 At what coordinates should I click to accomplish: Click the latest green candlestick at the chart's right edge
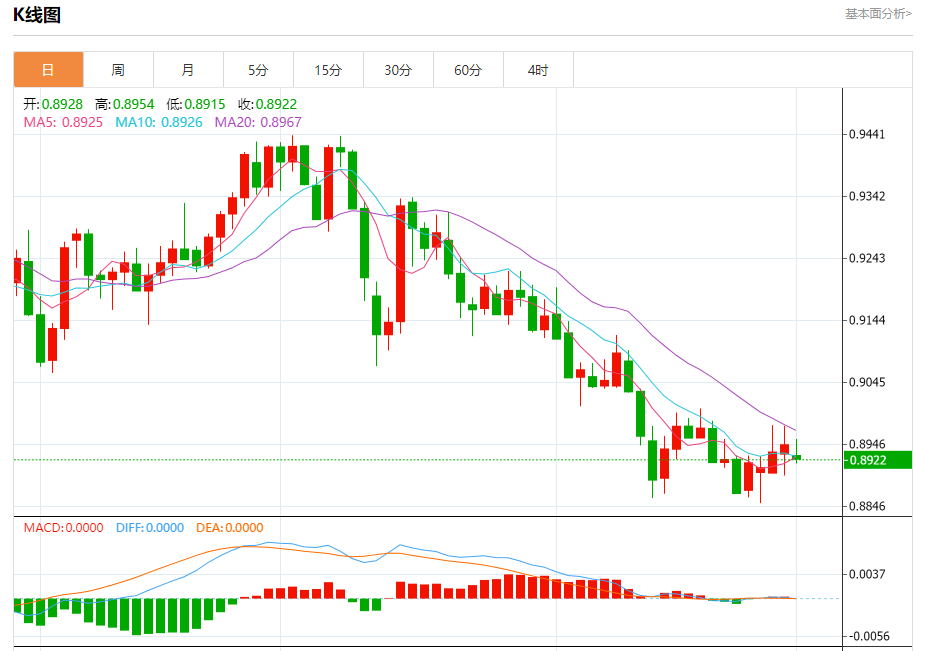(796, 457)
